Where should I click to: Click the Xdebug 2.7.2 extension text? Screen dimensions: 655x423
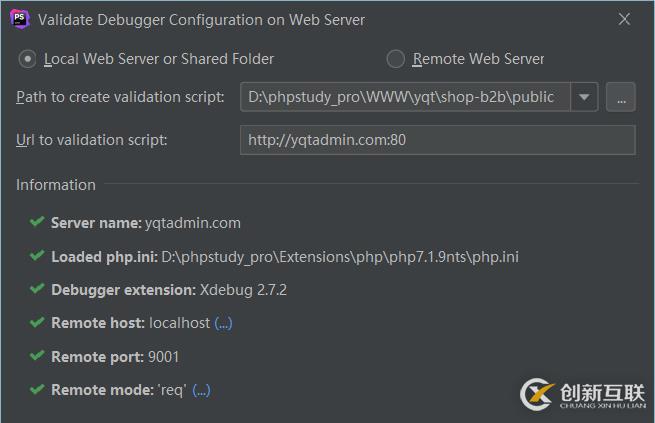(243, 290)
